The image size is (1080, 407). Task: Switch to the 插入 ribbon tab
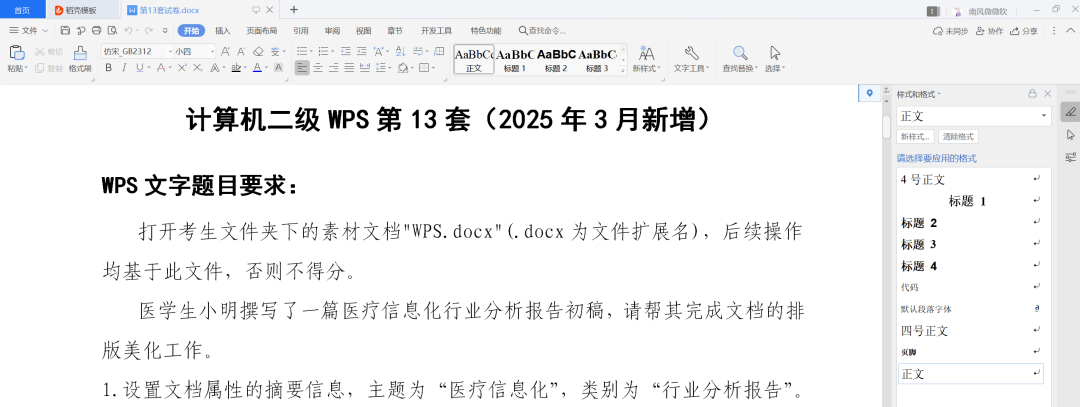222,31
